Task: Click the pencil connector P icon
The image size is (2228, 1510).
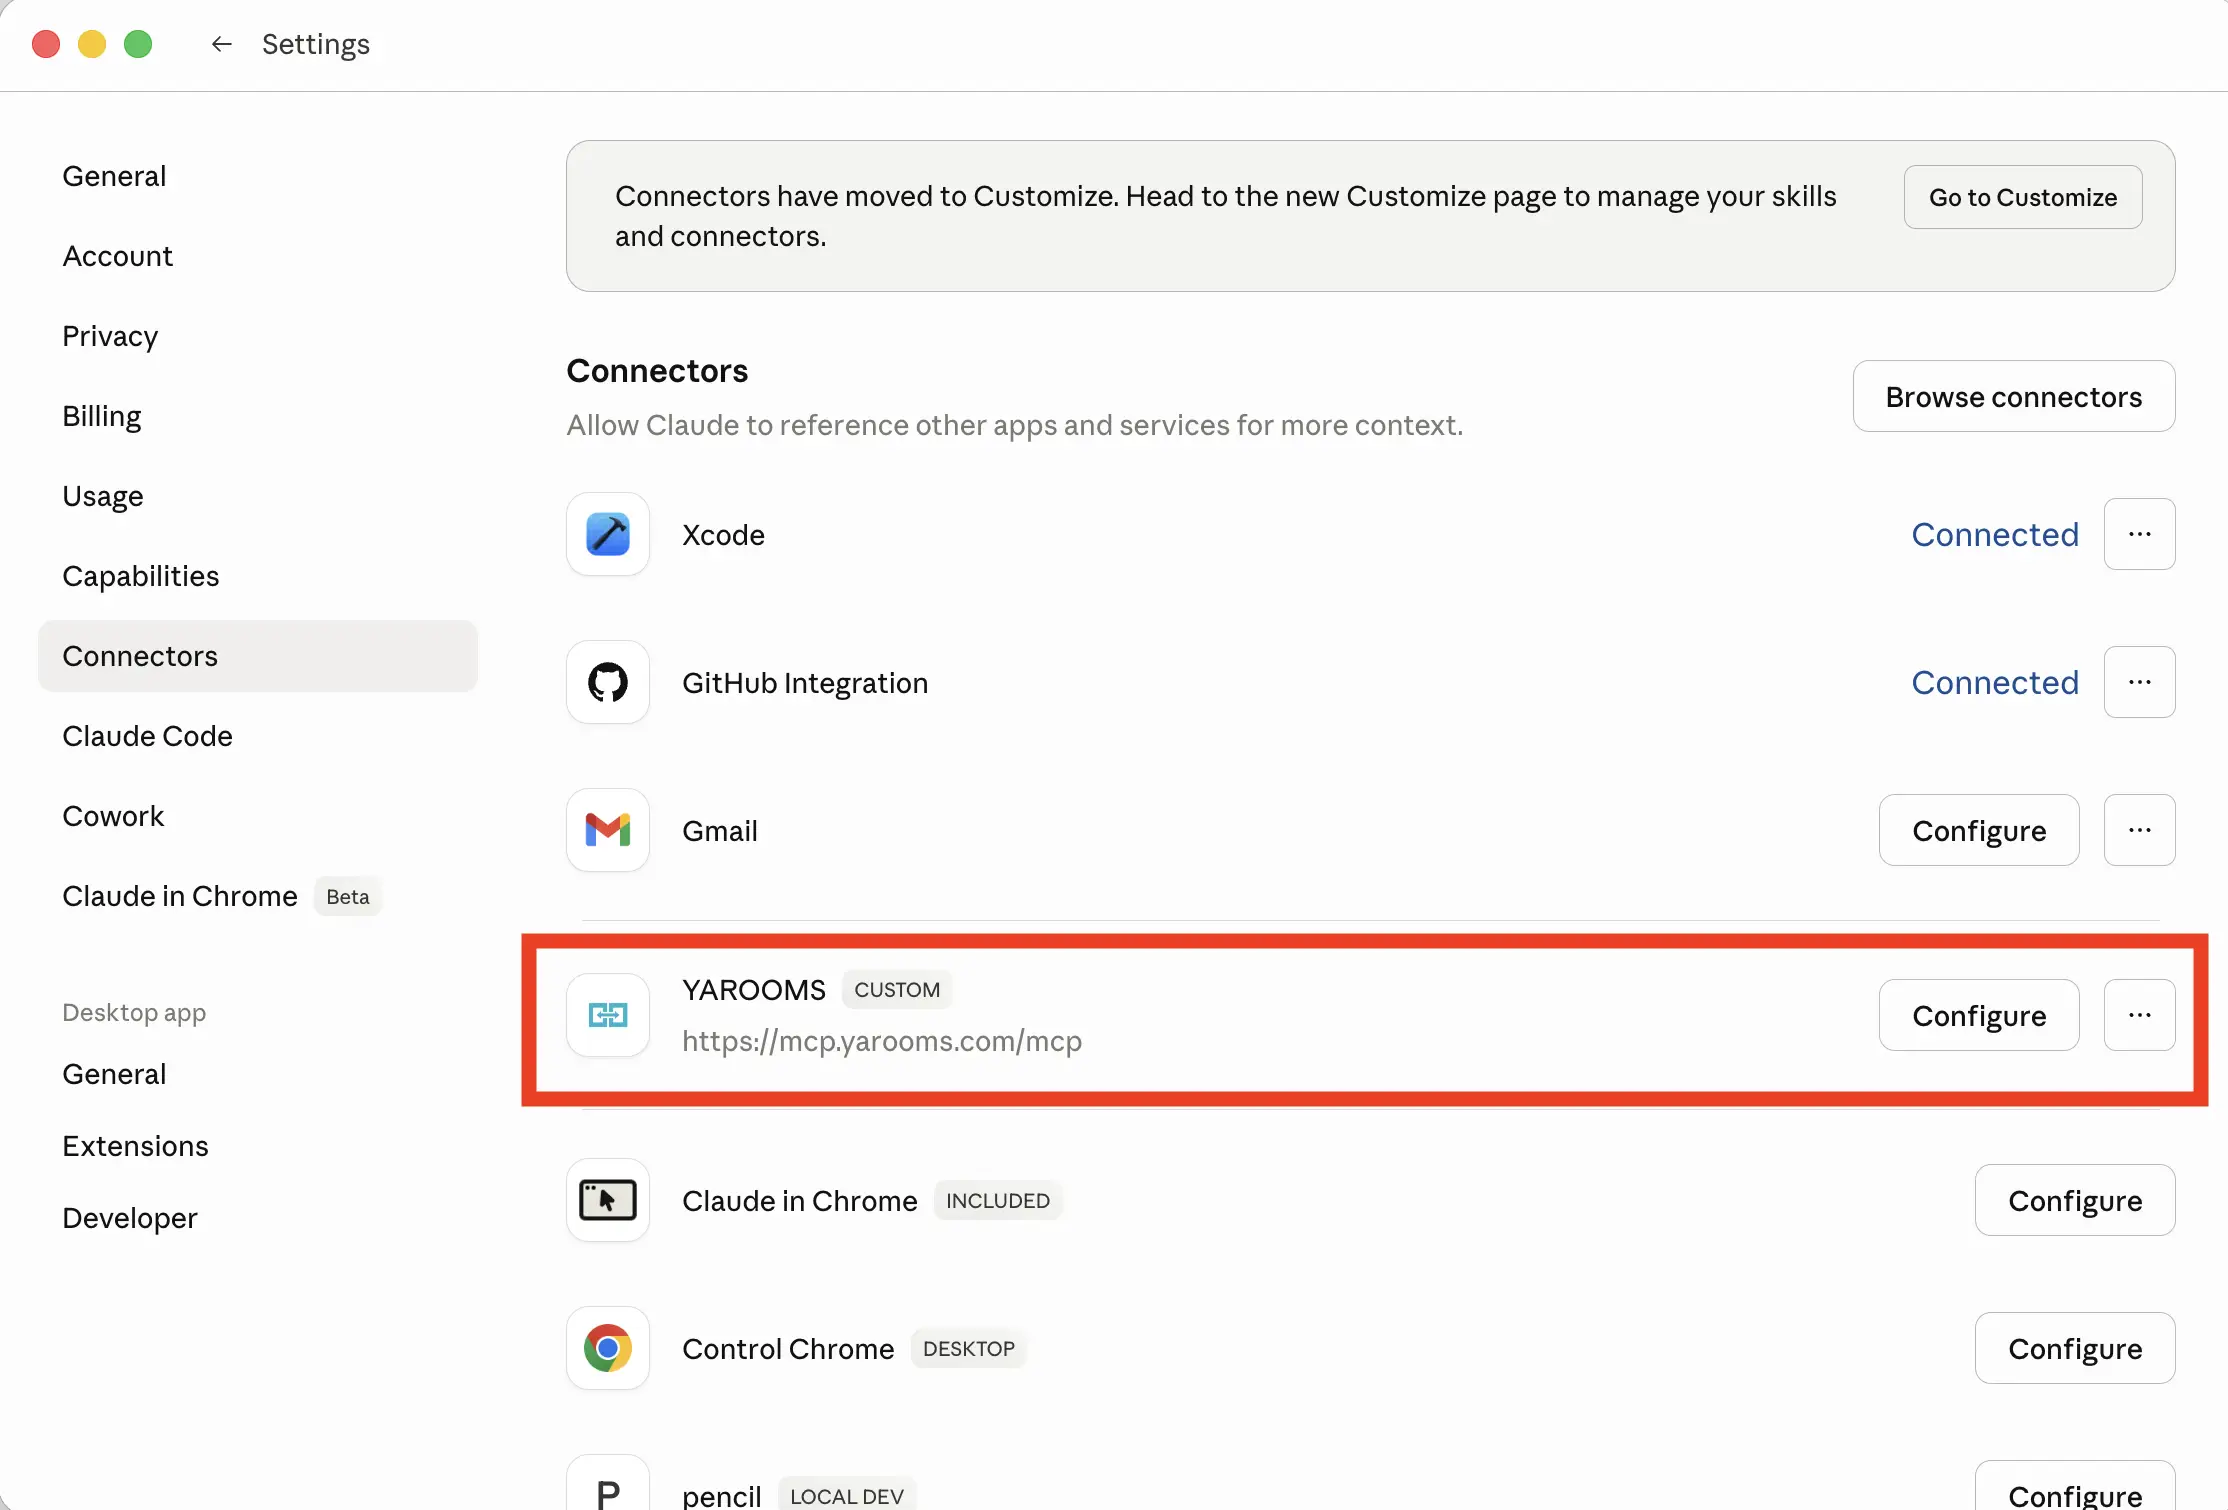Action: [x=607, y=1492]
